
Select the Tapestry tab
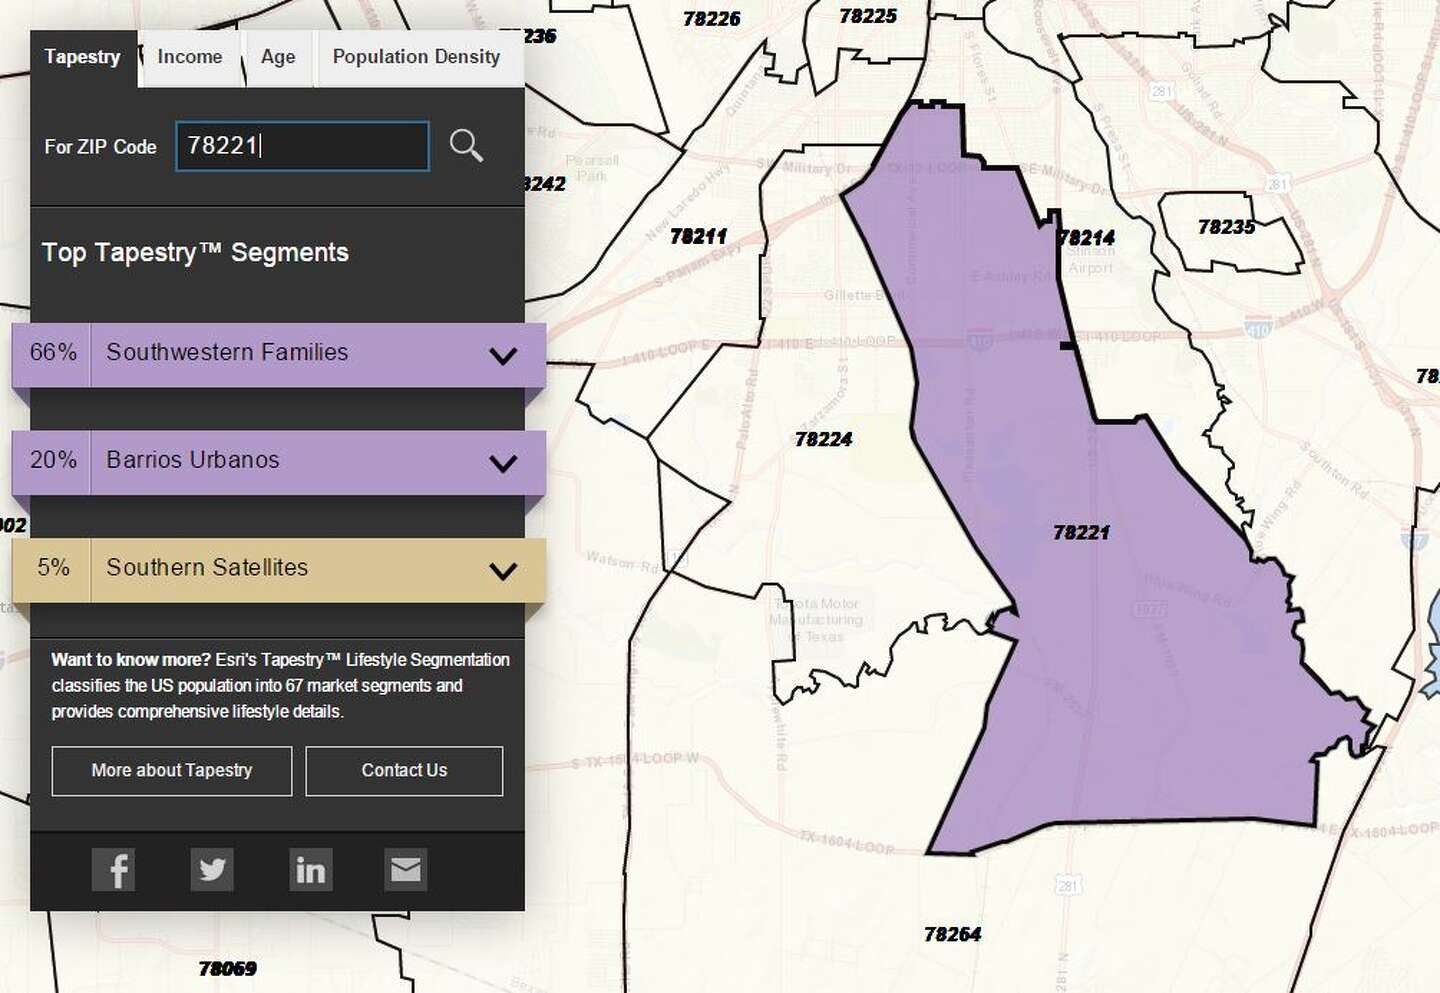[x=82, y=57]
